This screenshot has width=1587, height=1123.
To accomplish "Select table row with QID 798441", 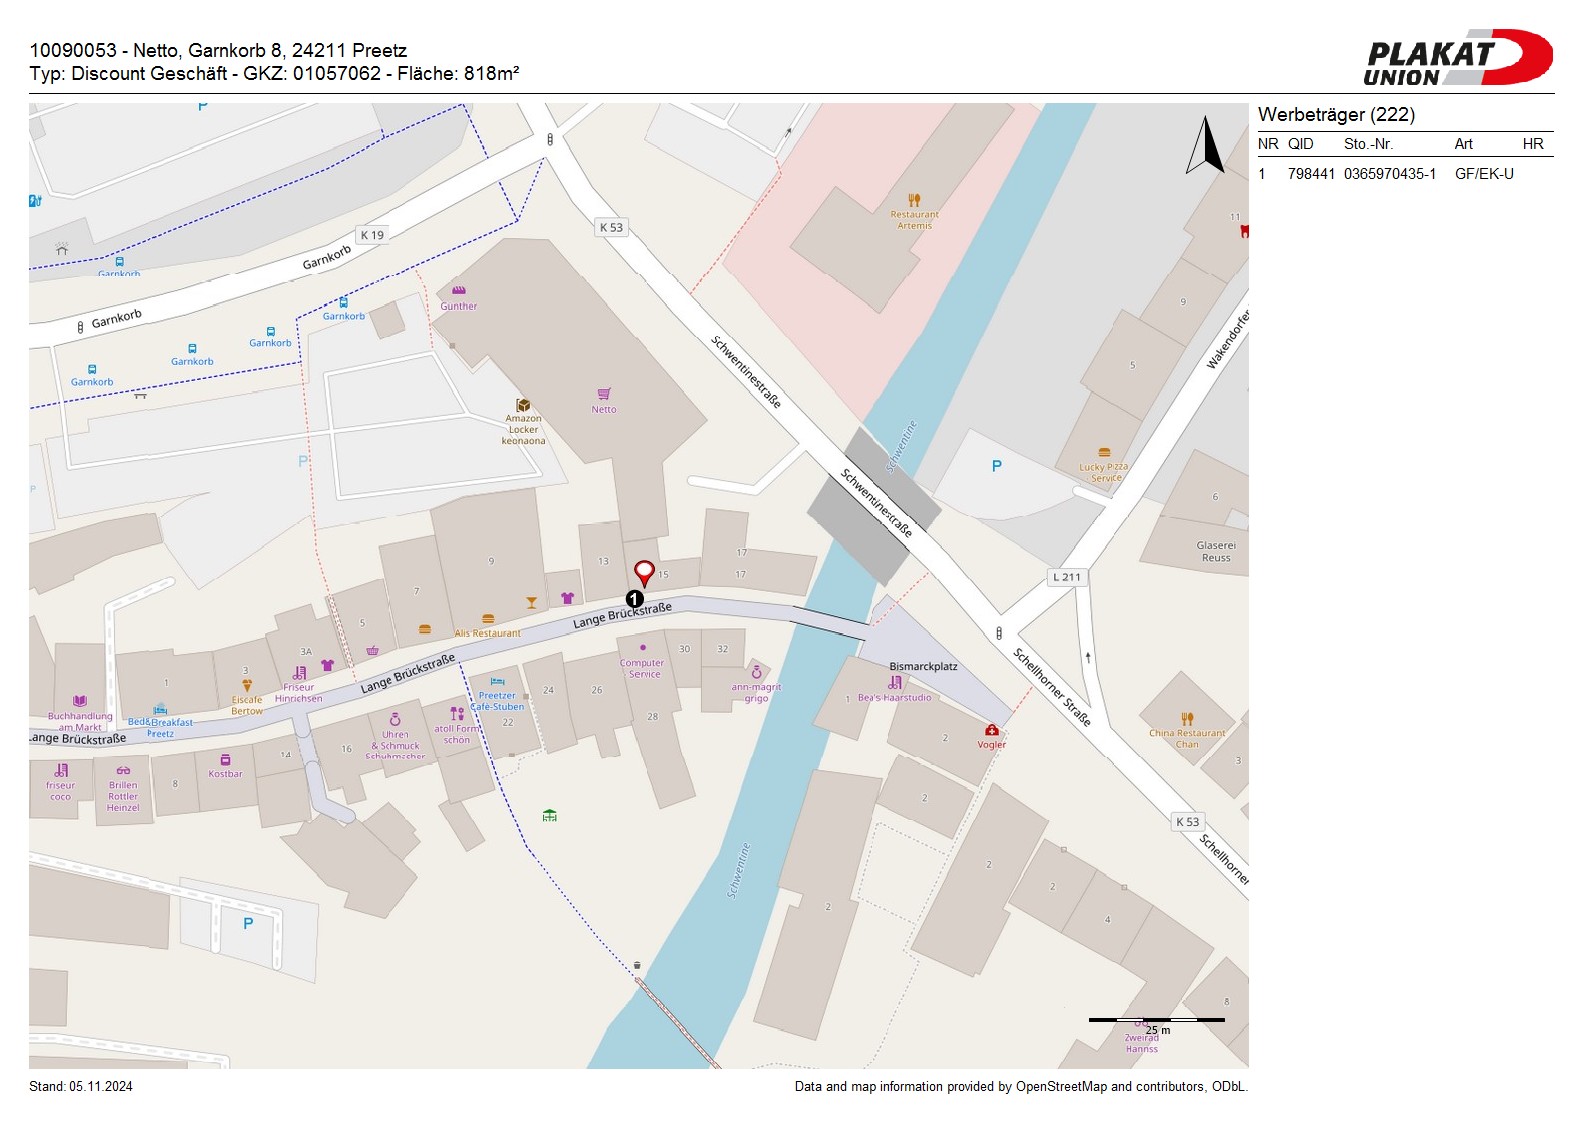I will (x=1404, y=174).
